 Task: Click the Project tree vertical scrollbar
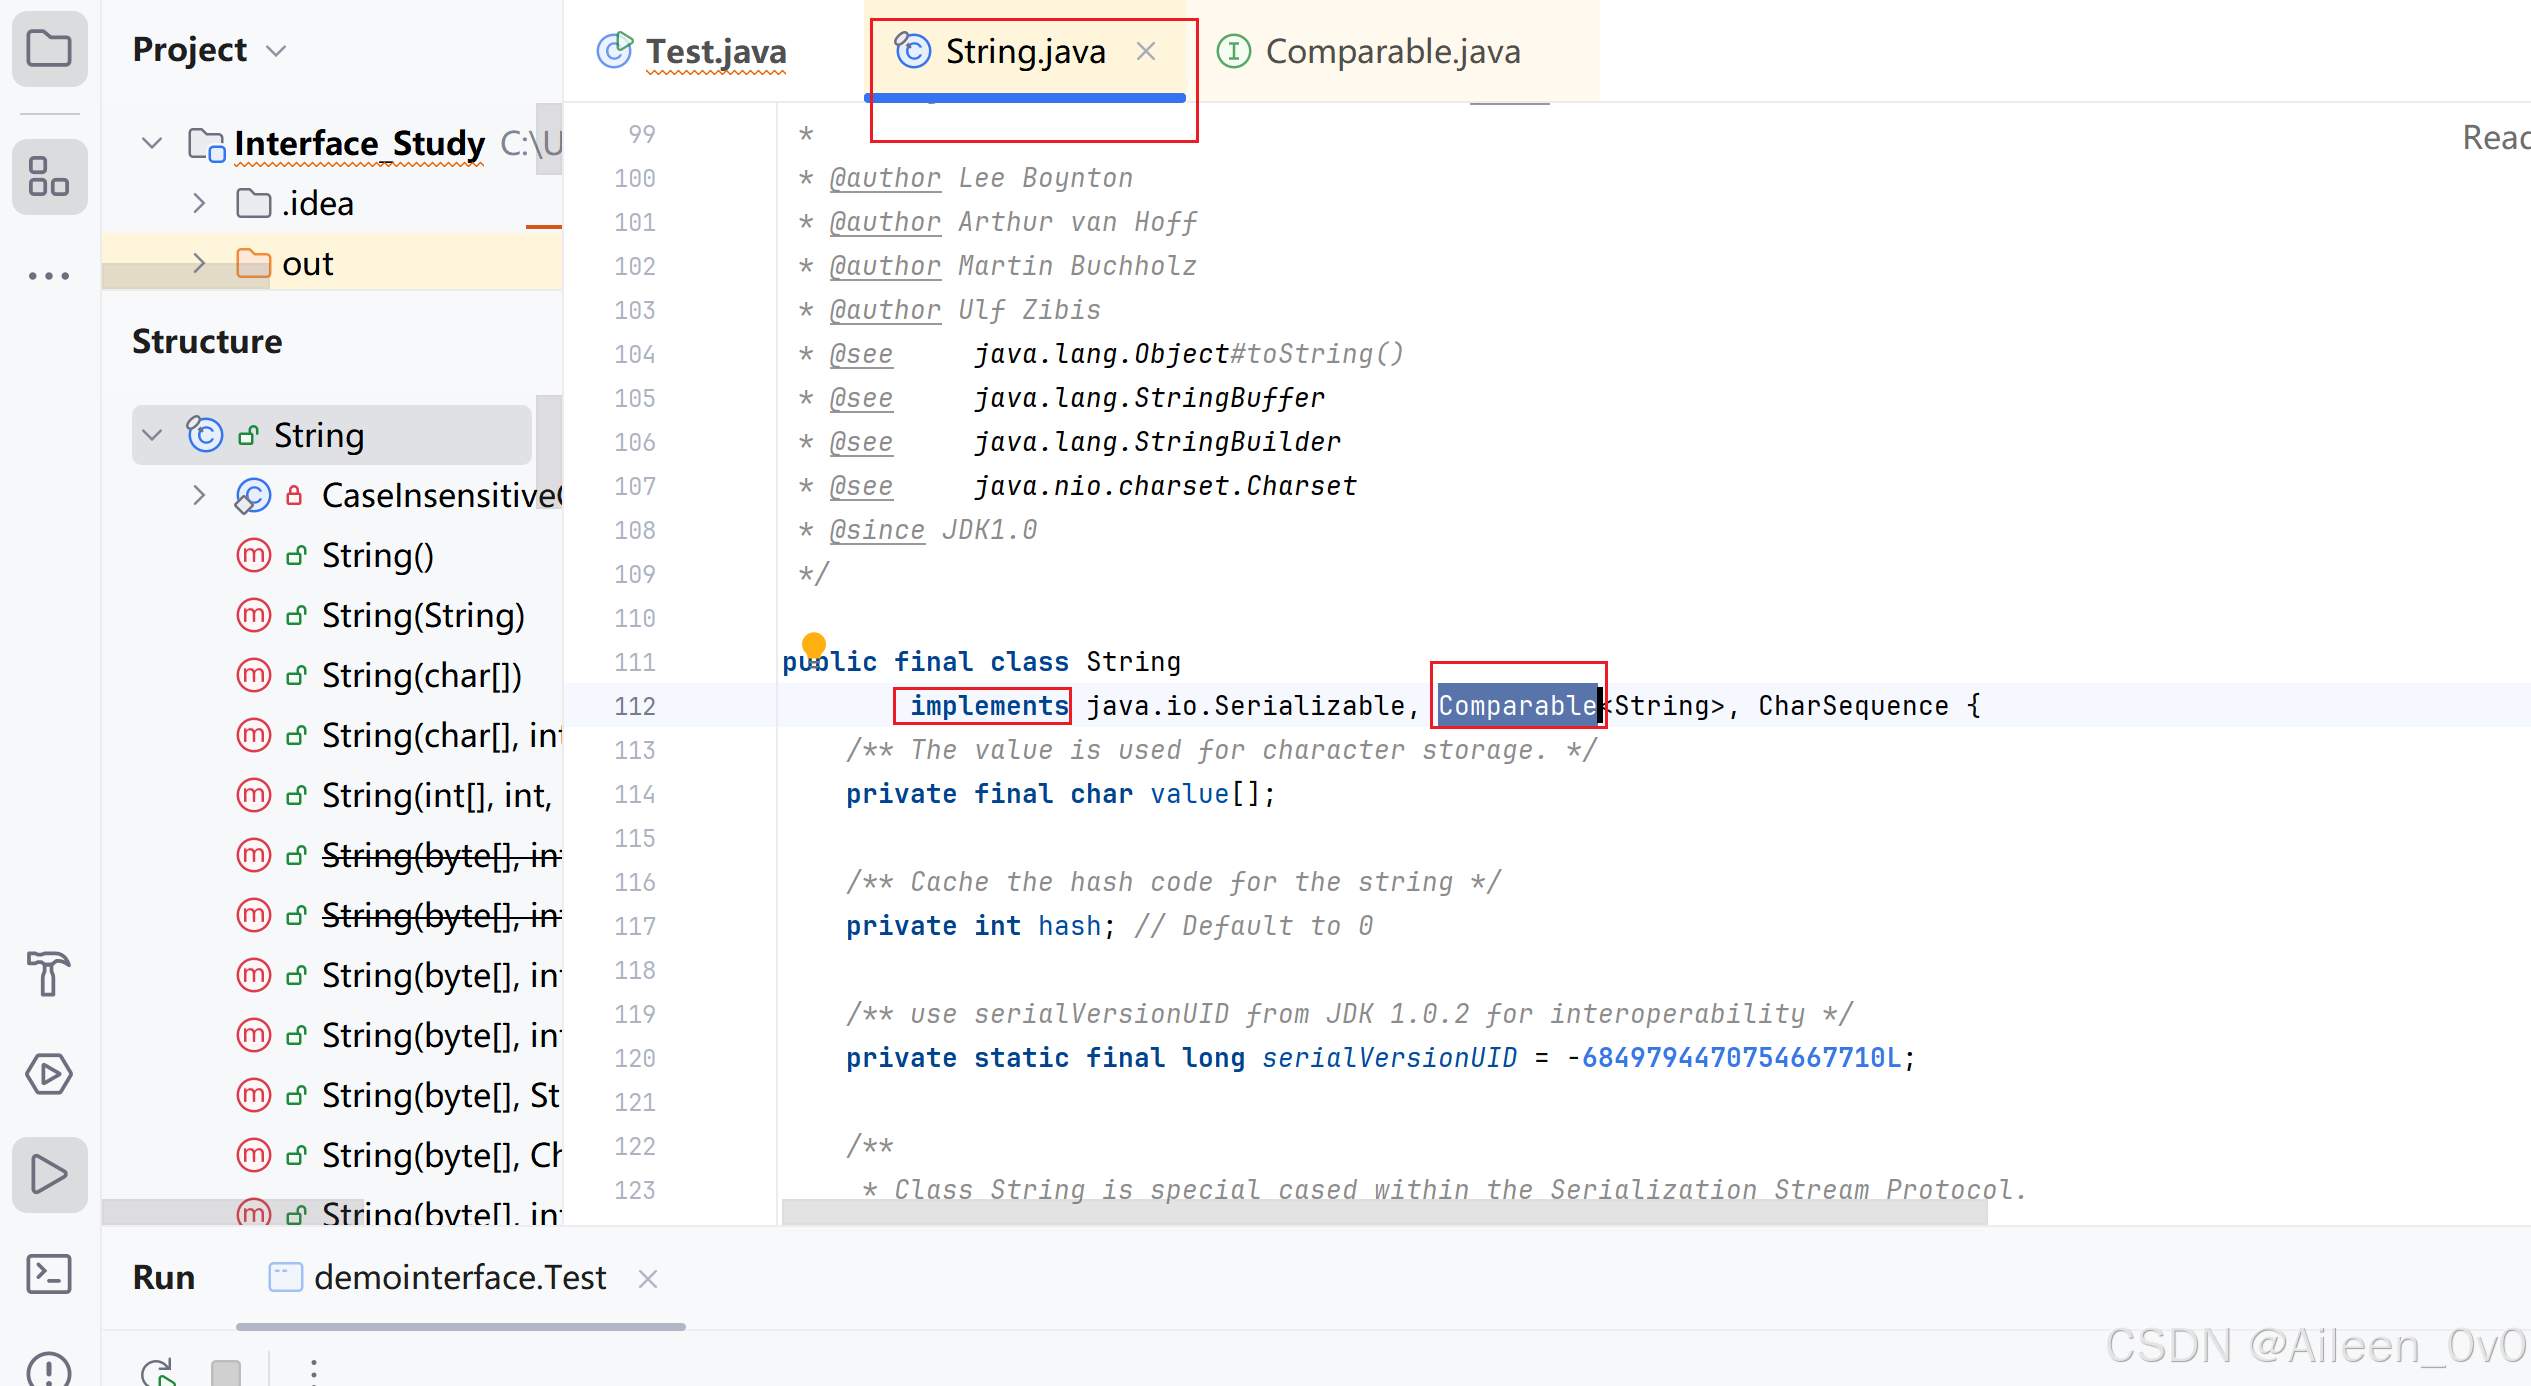(x=548, y=139)
